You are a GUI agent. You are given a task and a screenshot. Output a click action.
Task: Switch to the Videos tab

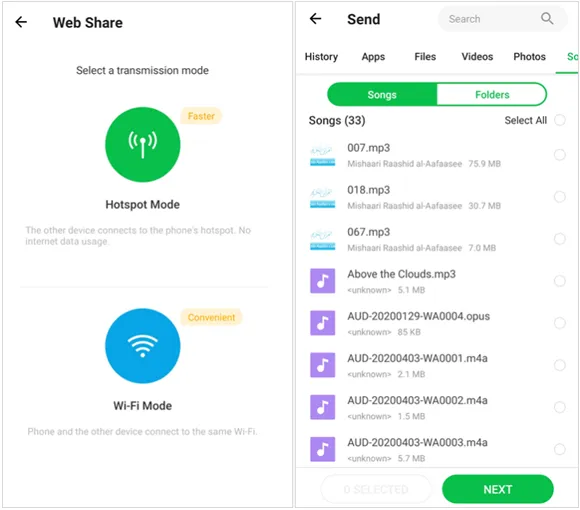tap(477, 57)
